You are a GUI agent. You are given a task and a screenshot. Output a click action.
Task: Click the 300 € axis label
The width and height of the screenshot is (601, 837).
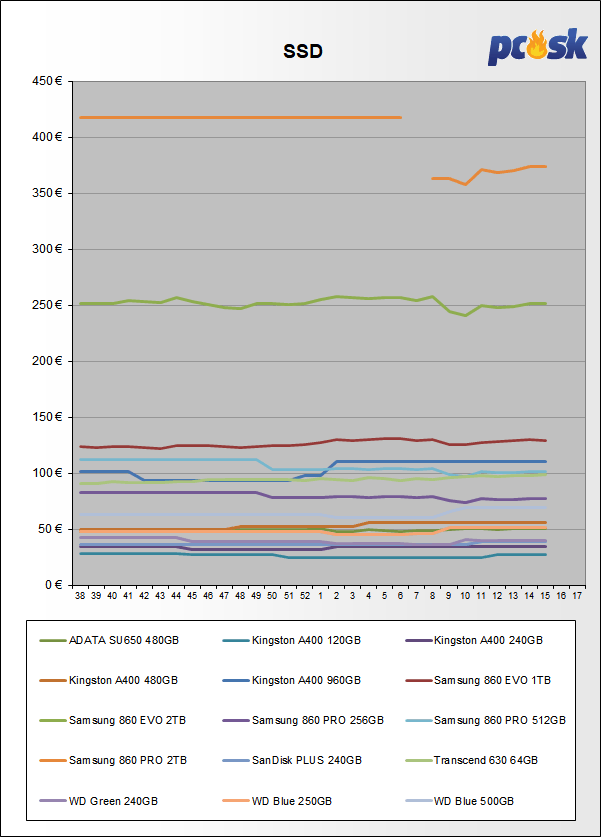click(x=47, y=249)
